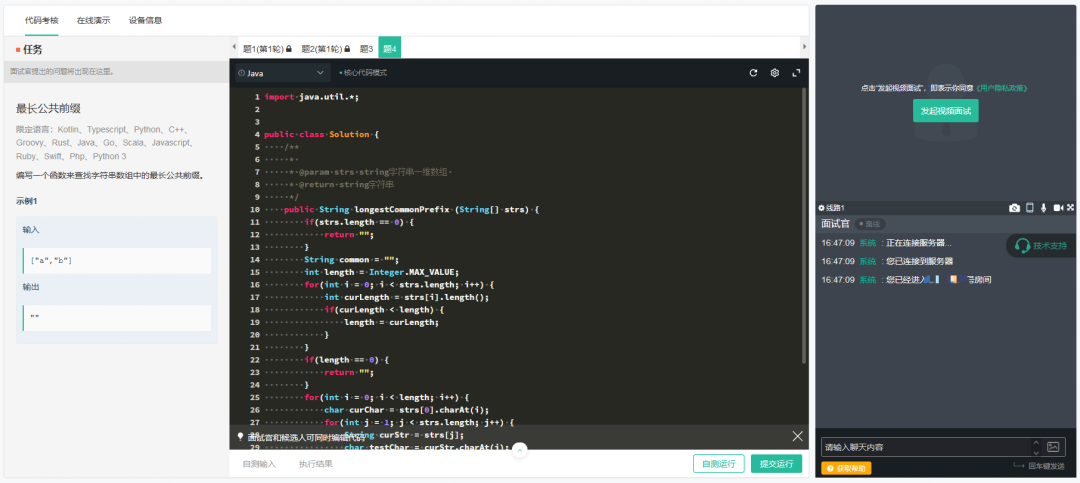Click the 示例1 example heading

[26, 201]
